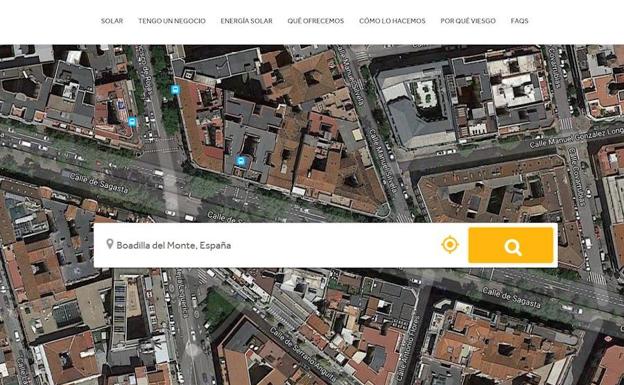Viewport: 624px width, 385px height.
Task: Click the white square building marker on the map
Action: pos(189,74)
